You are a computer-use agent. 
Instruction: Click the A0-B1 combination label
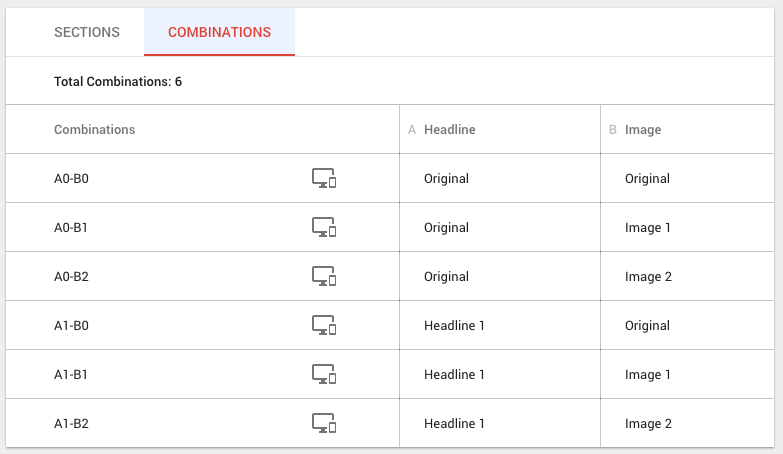pyautogui.click(x=72, y=228)
